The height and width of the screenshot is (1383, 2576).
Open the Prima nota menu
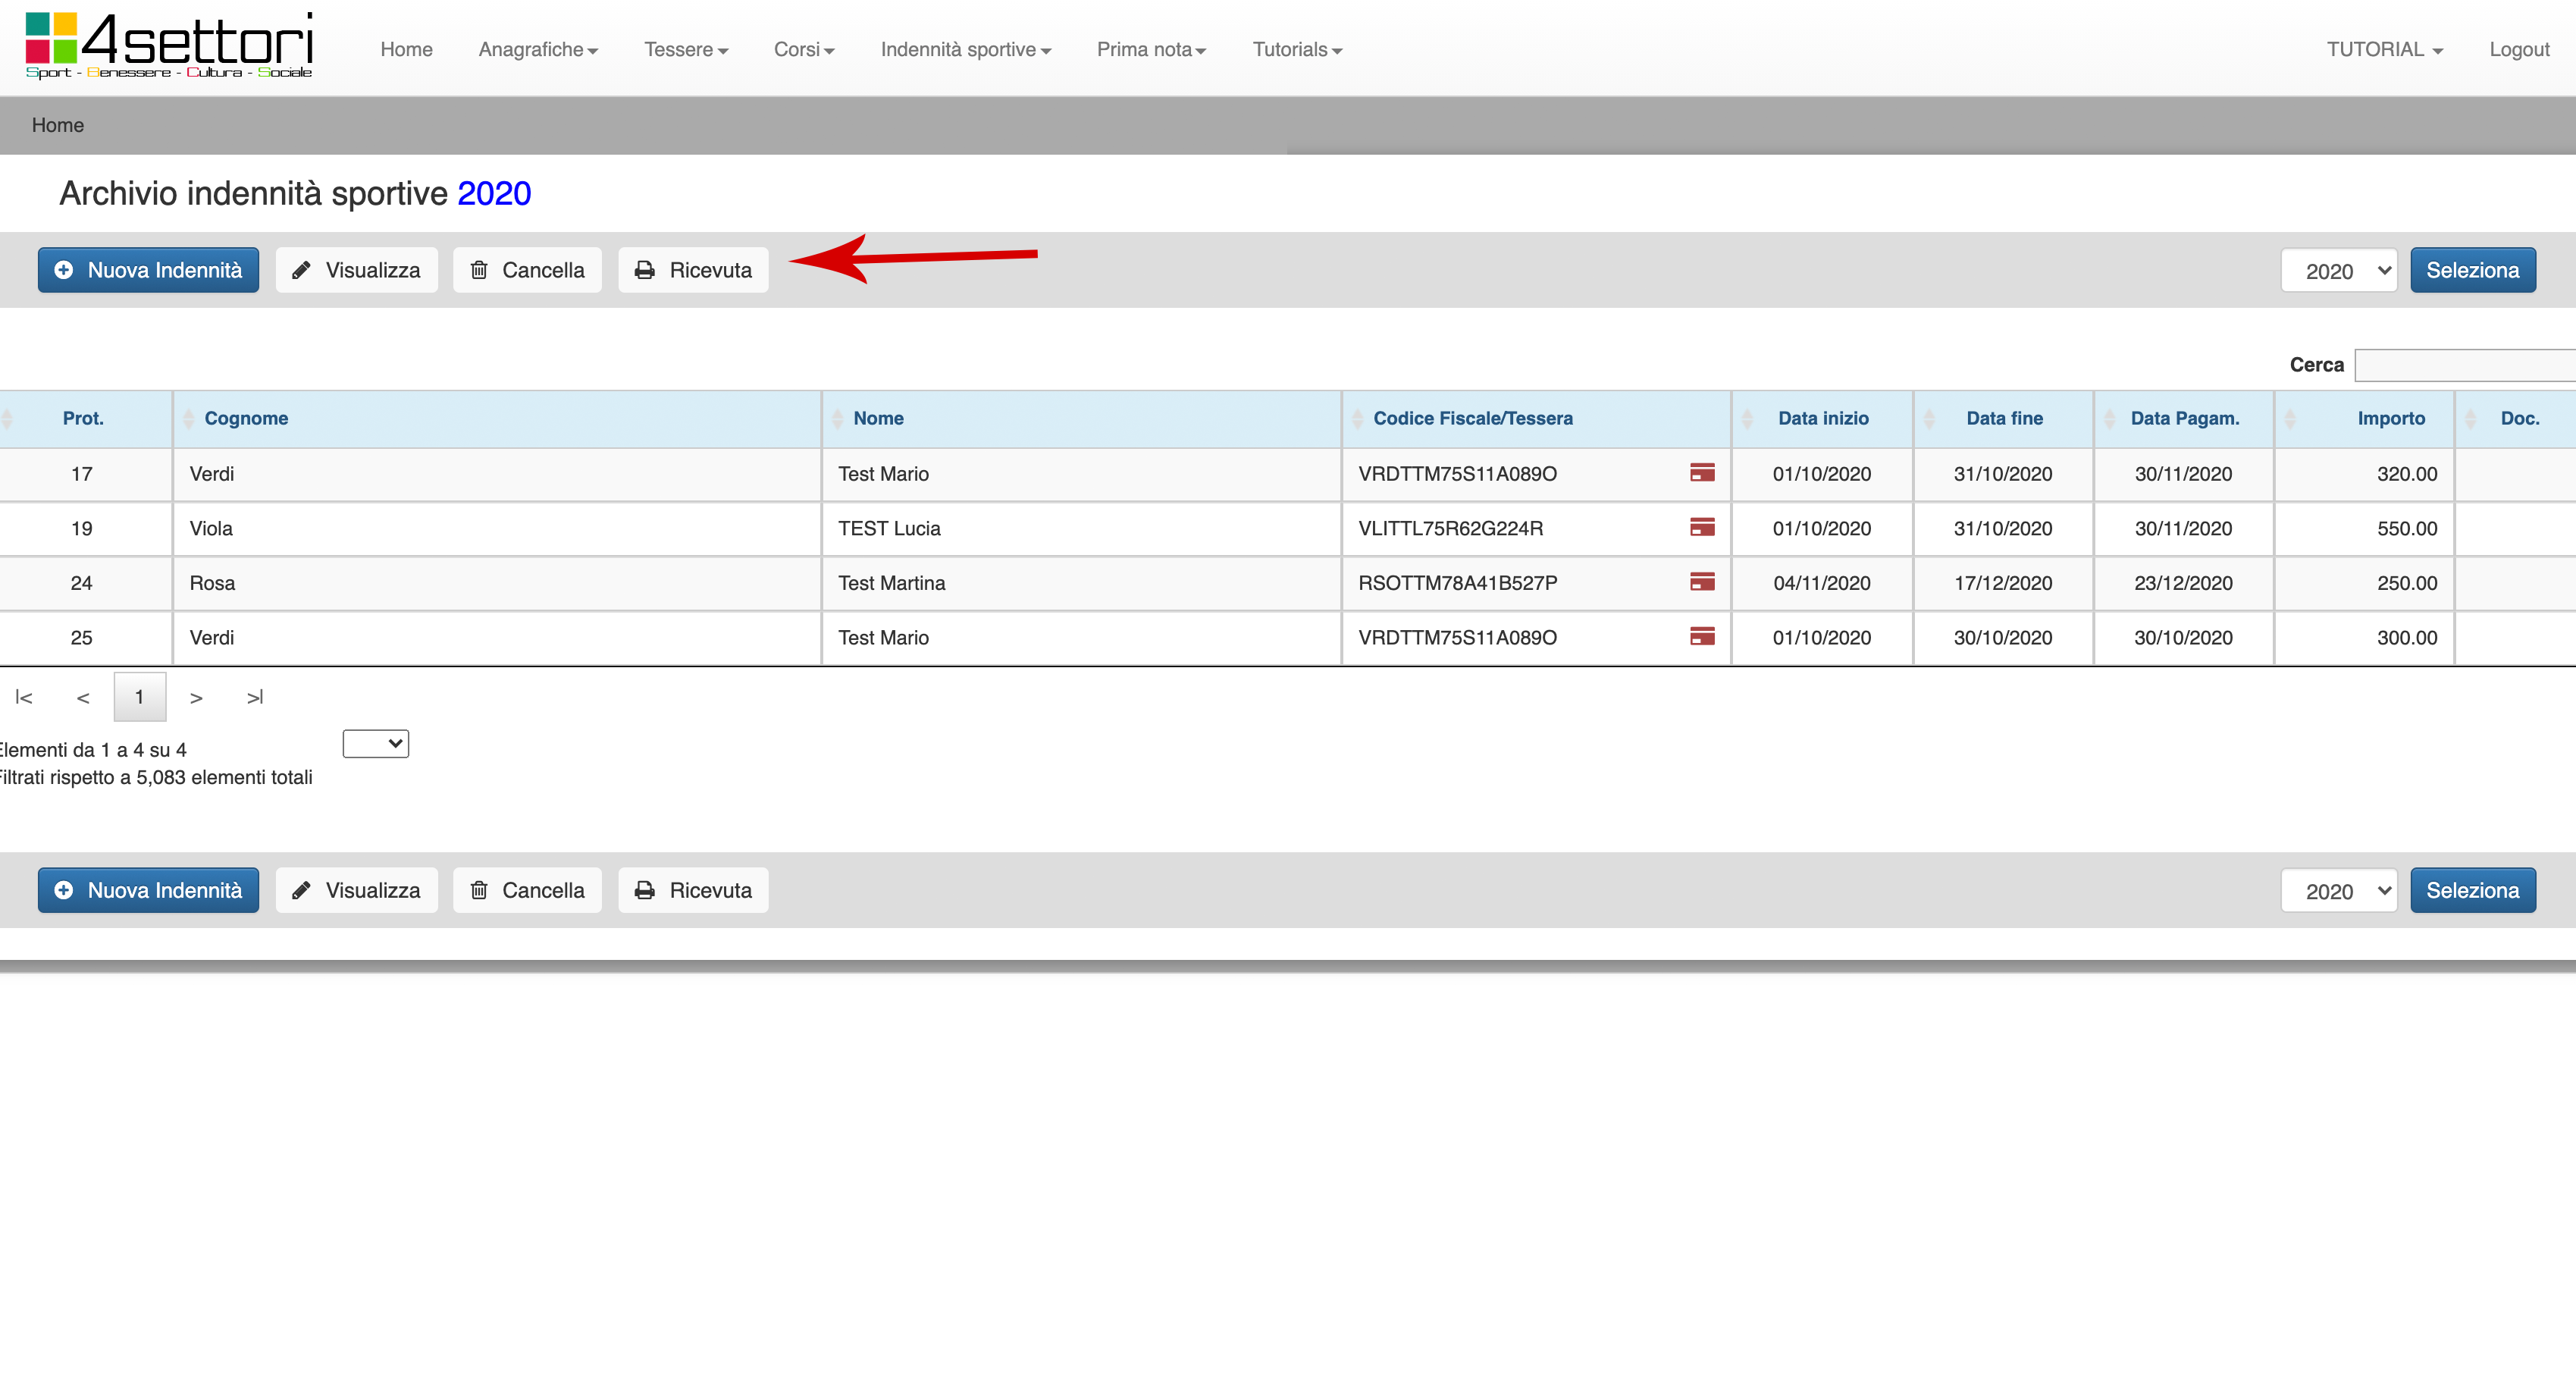(1151, 49)
